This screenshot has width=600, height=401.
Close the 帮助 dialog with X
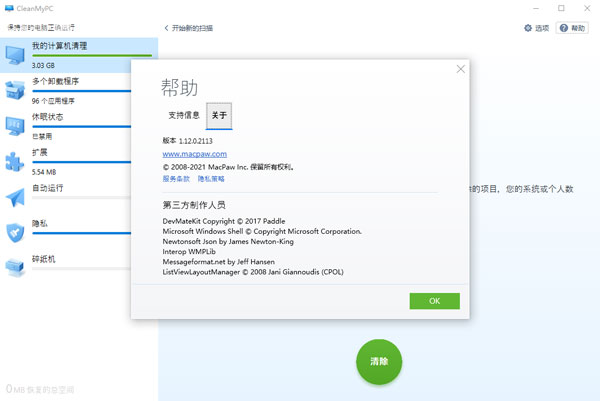coord(461,69)
